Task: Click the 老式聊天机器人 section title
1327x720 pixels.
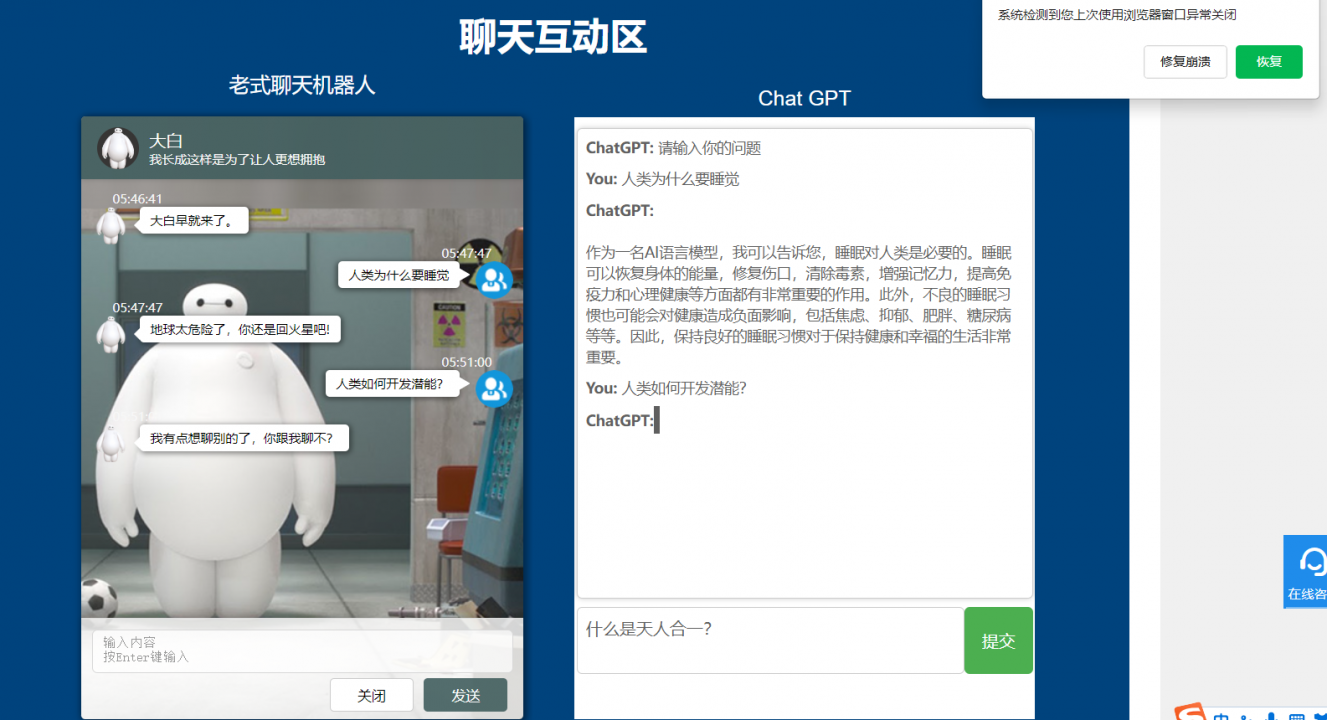Action: click(302, 85)
